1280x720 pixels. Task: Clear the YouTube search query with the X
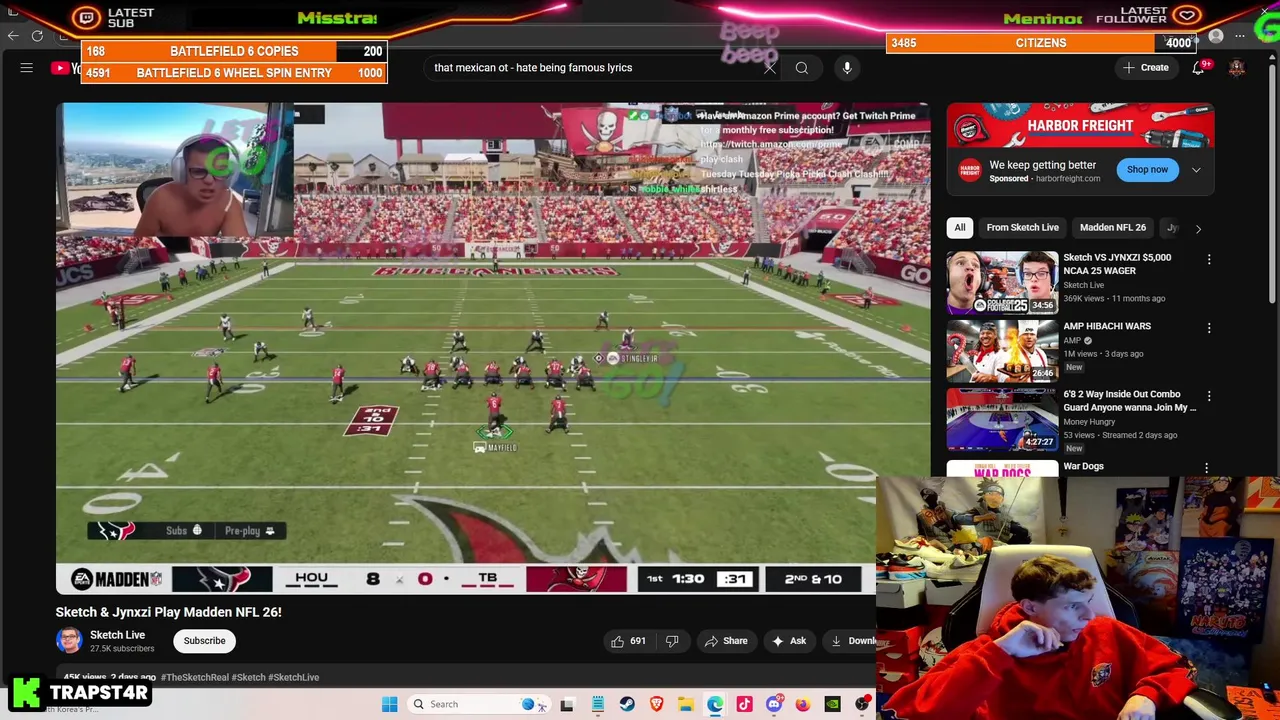pos(769,68)
